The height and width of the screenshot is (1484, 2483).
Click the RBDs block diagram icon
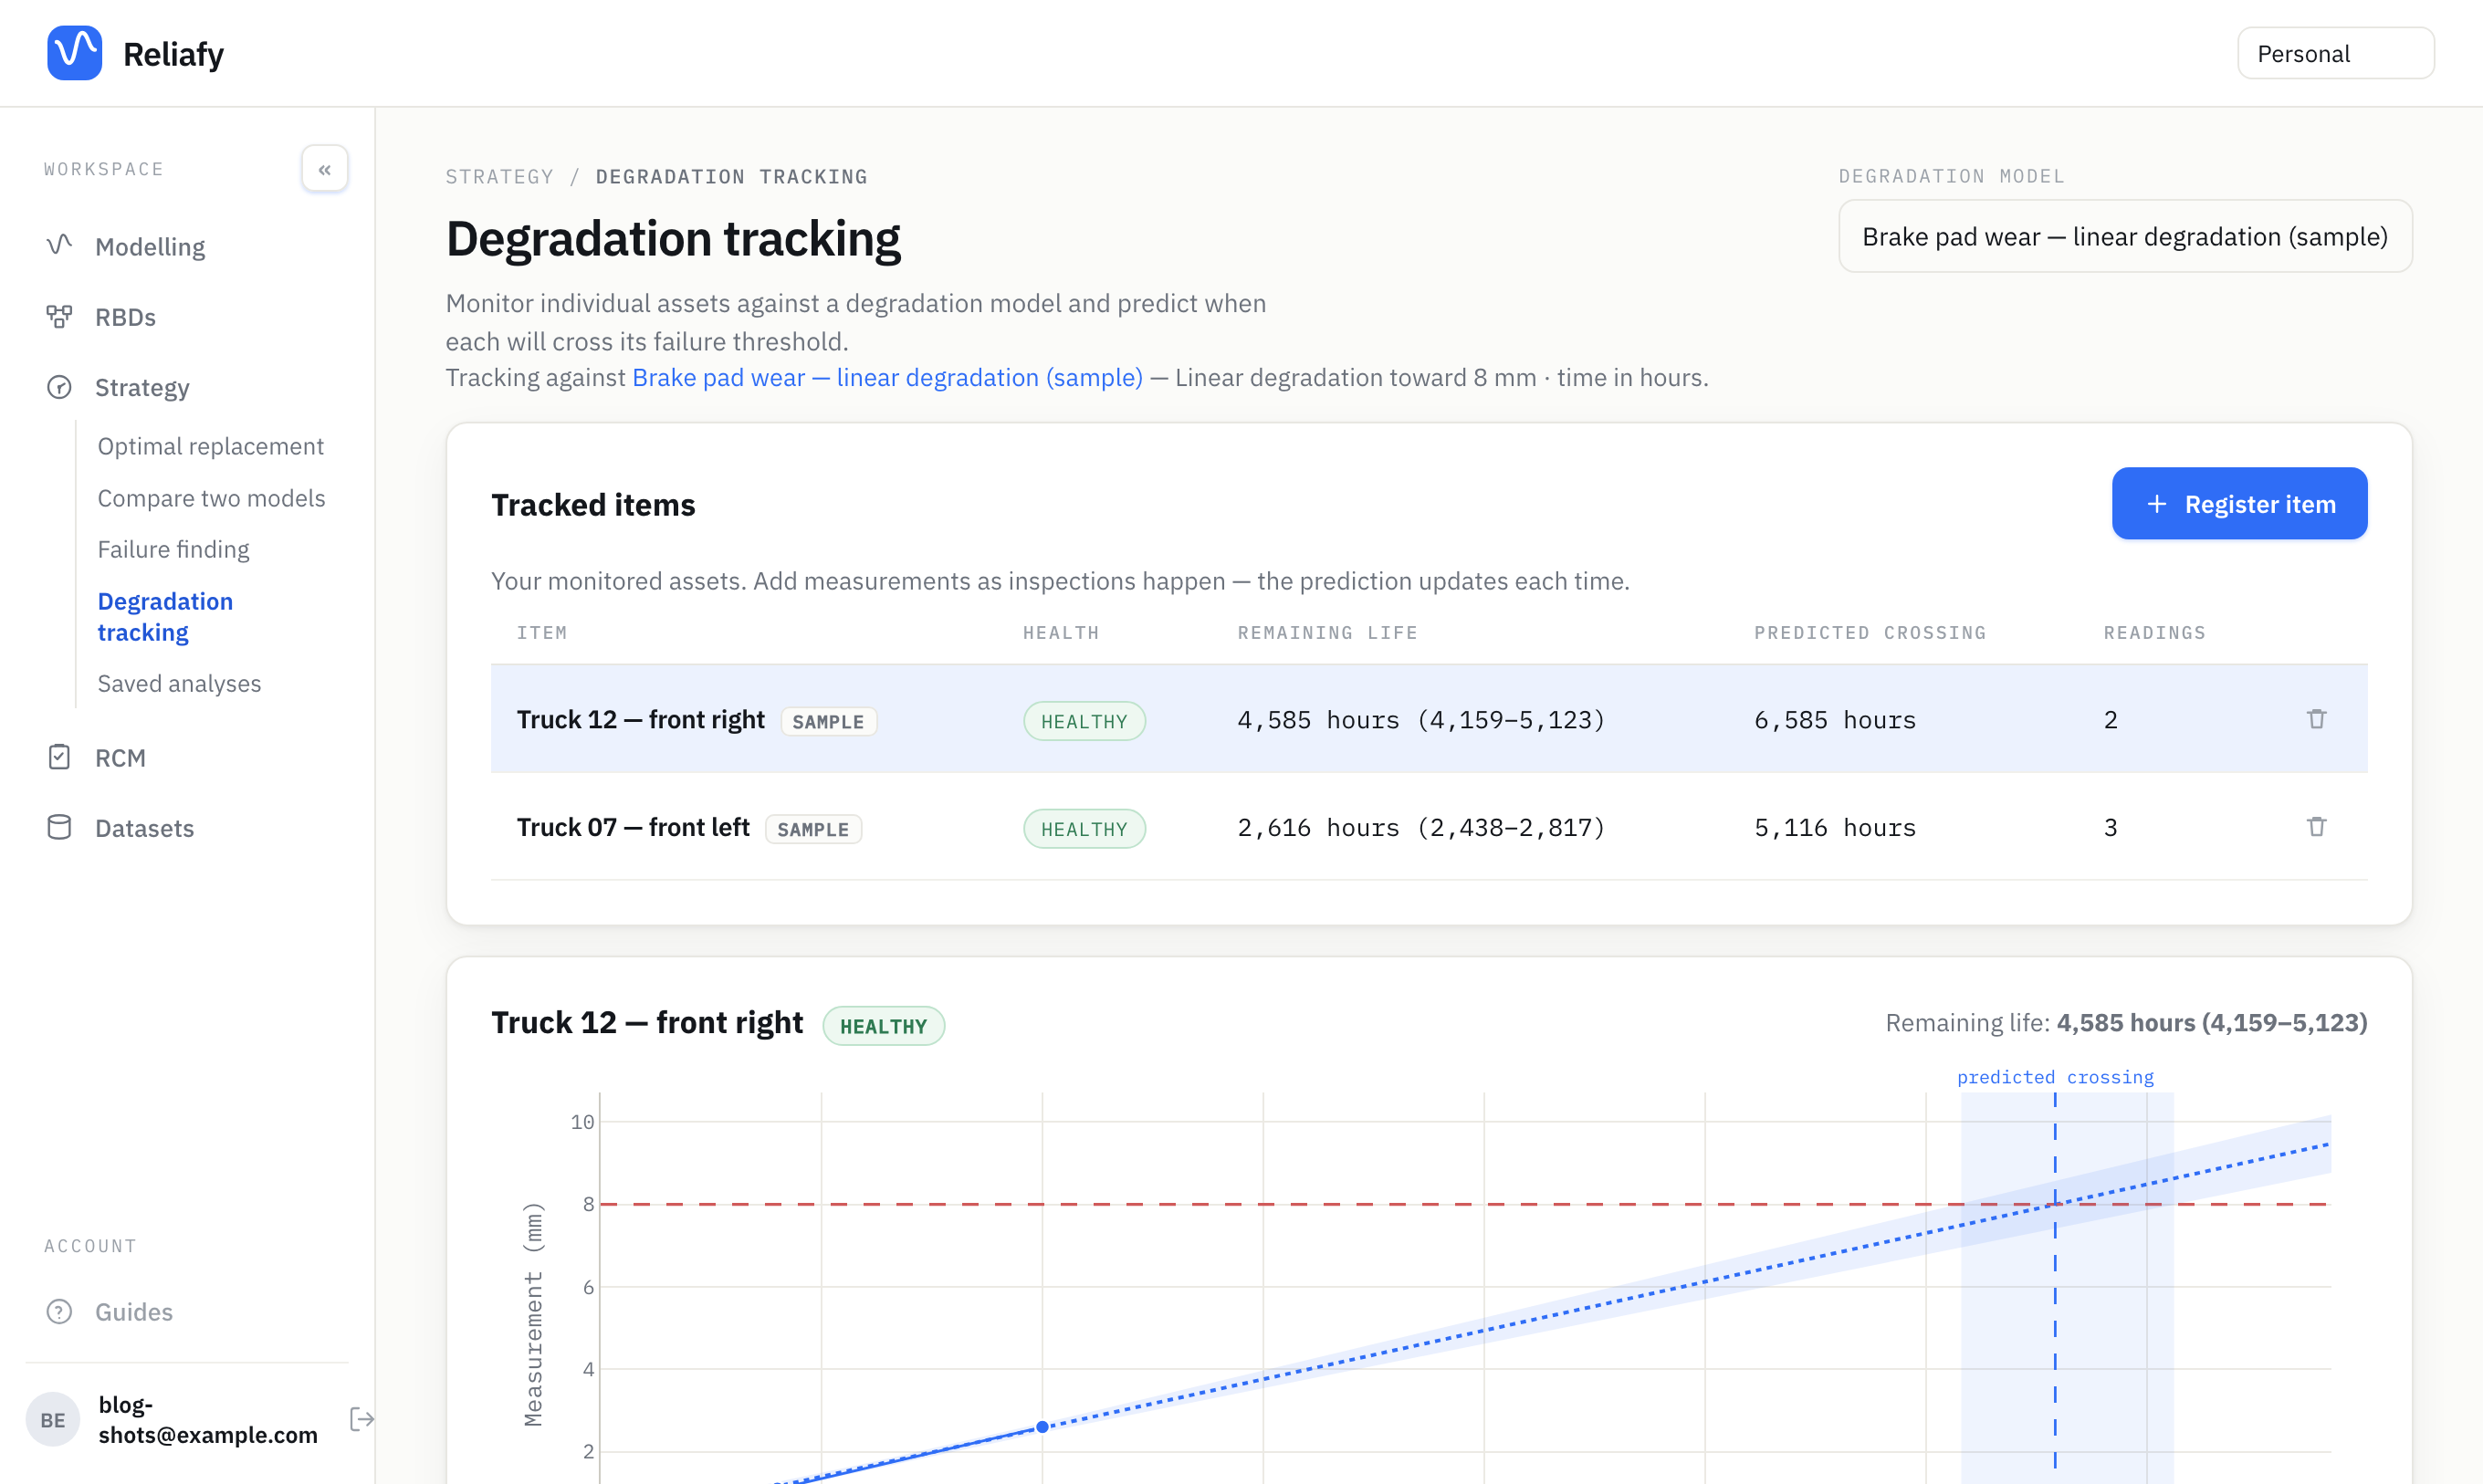(x=59, y=317)
